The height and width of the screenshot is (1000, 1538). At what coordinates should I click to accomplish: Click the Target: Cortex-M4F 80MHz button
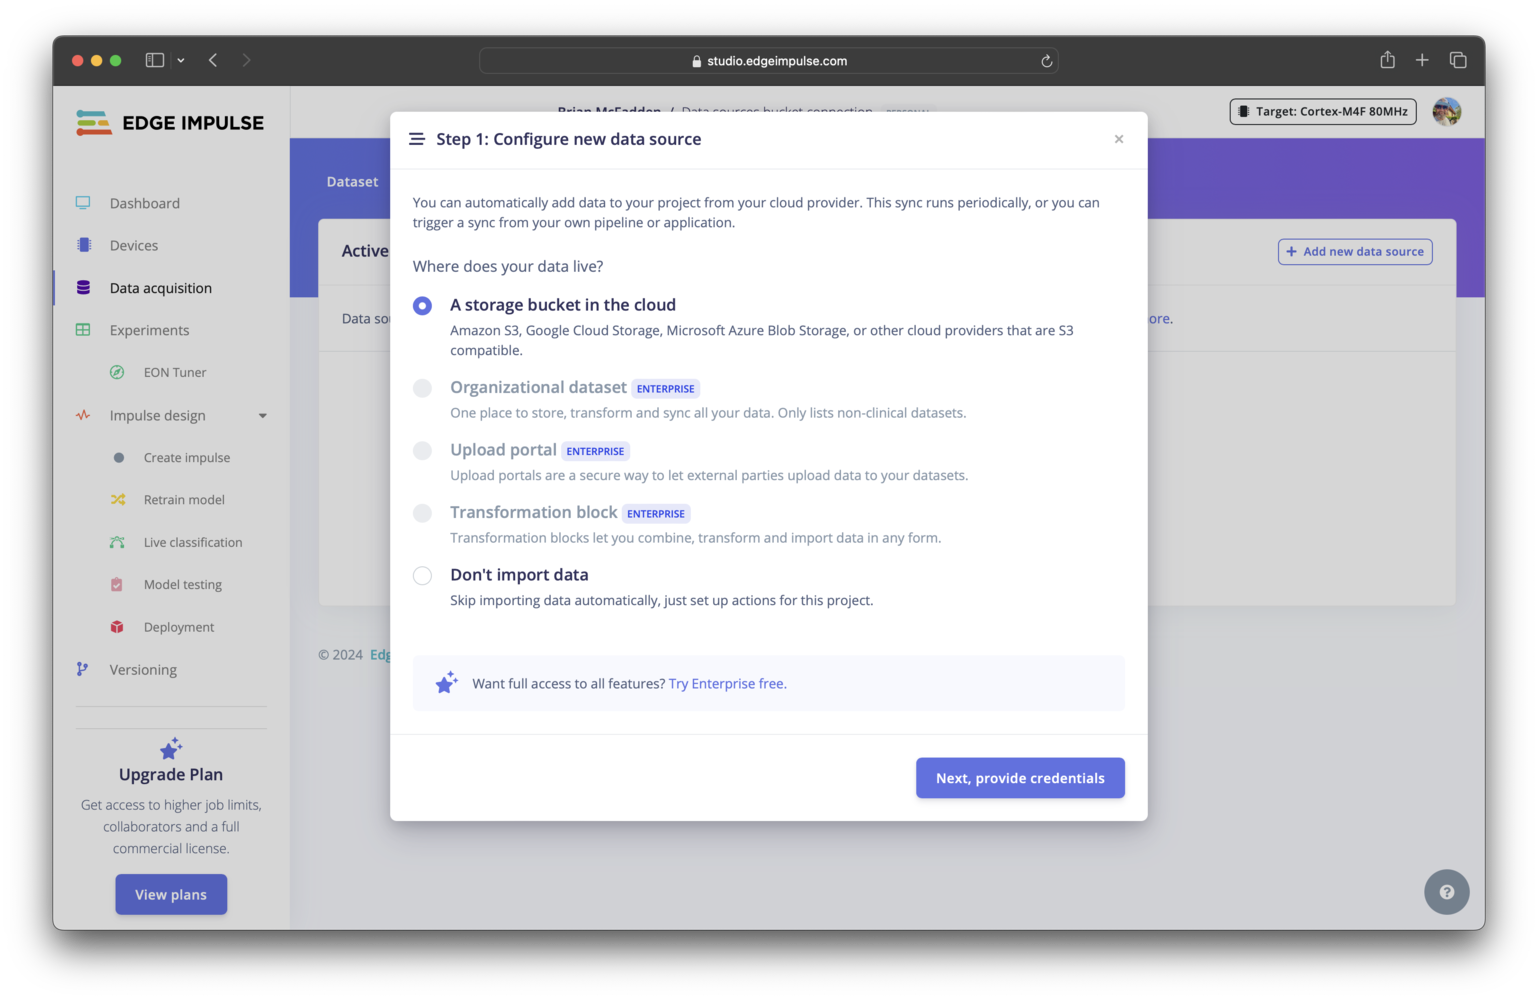tap(1323, 112)
